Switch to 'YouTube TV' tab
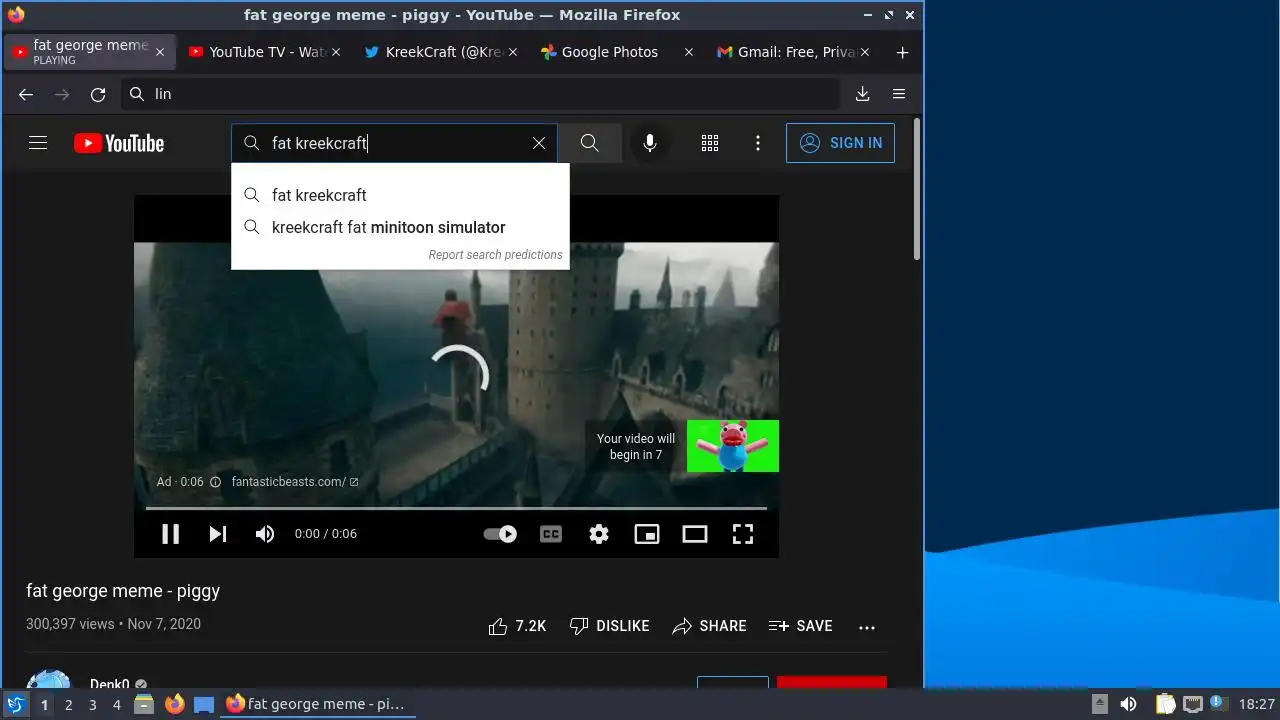This screenshot has height=720, width=1280. 264,52
